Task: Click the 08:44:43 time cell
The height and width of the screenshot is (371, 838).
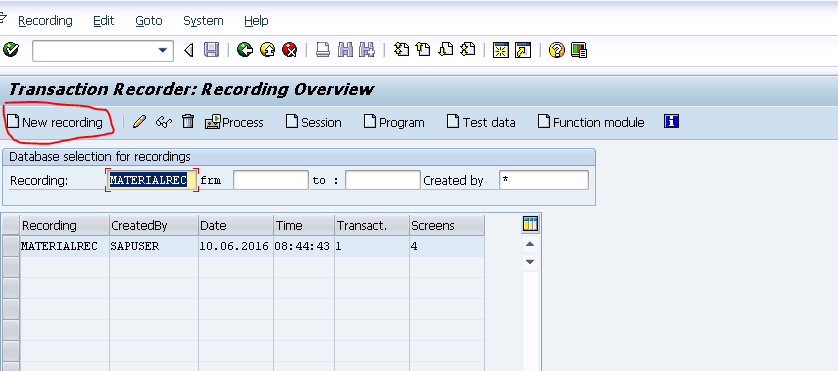Action: tap(304, 246)
